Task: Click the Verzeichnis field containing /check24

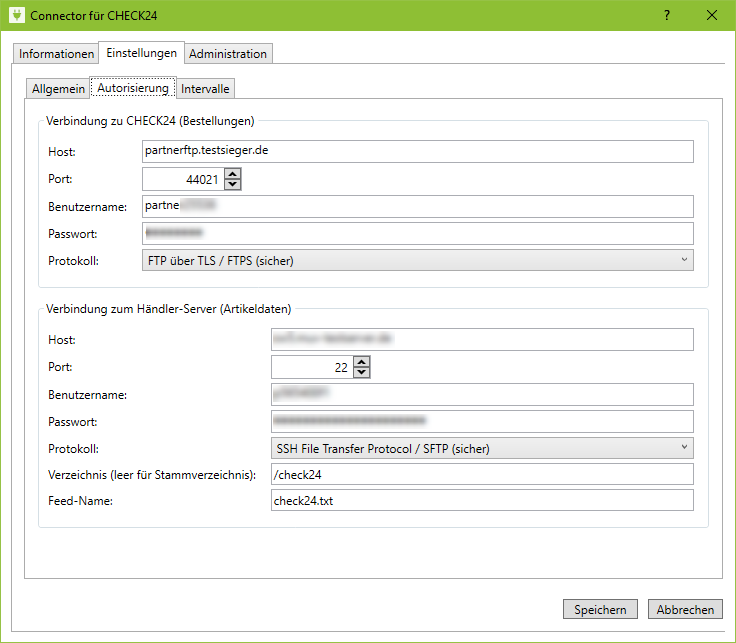Action: [482, 474]
